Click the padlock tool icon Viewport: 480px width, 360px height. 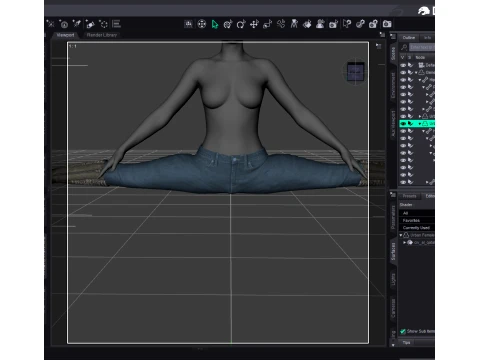[373, 24]
